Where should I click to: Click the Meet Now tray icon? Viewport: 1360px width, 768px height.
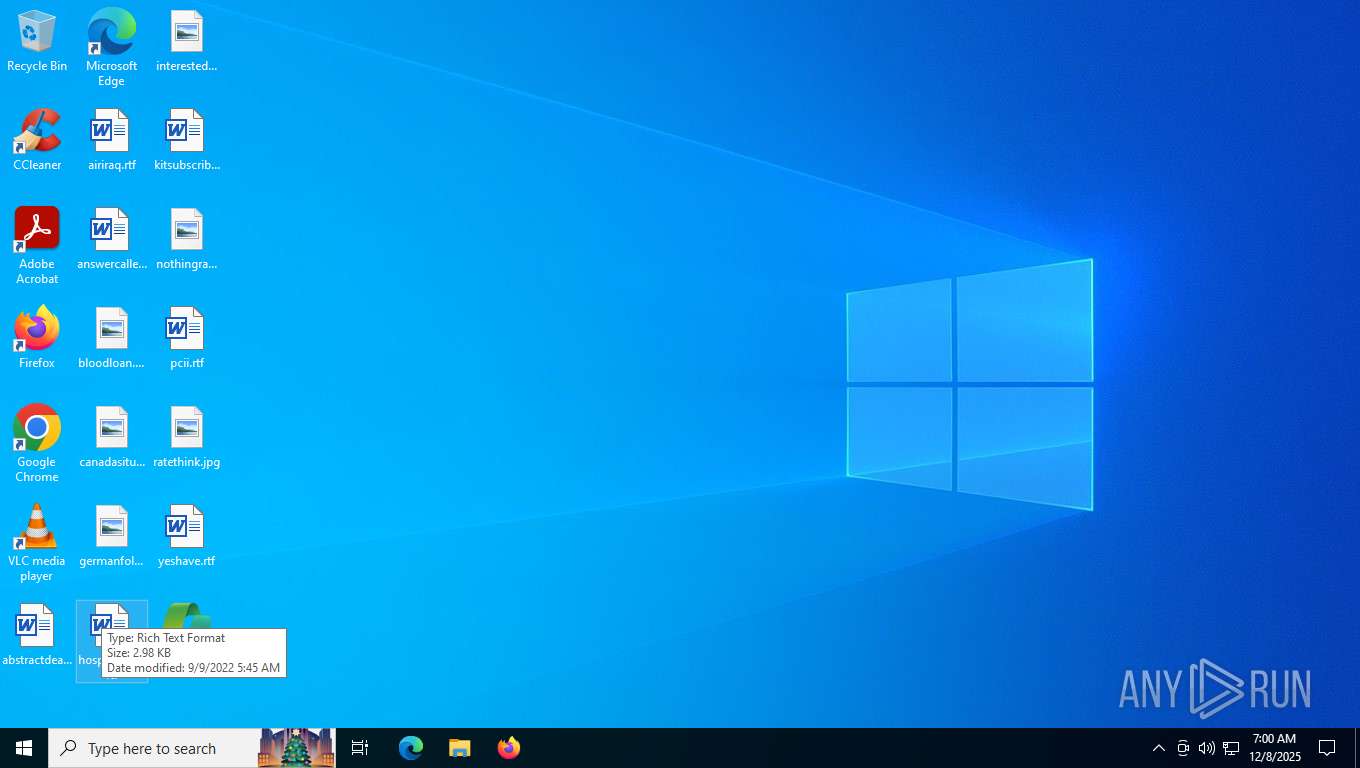1183,748
